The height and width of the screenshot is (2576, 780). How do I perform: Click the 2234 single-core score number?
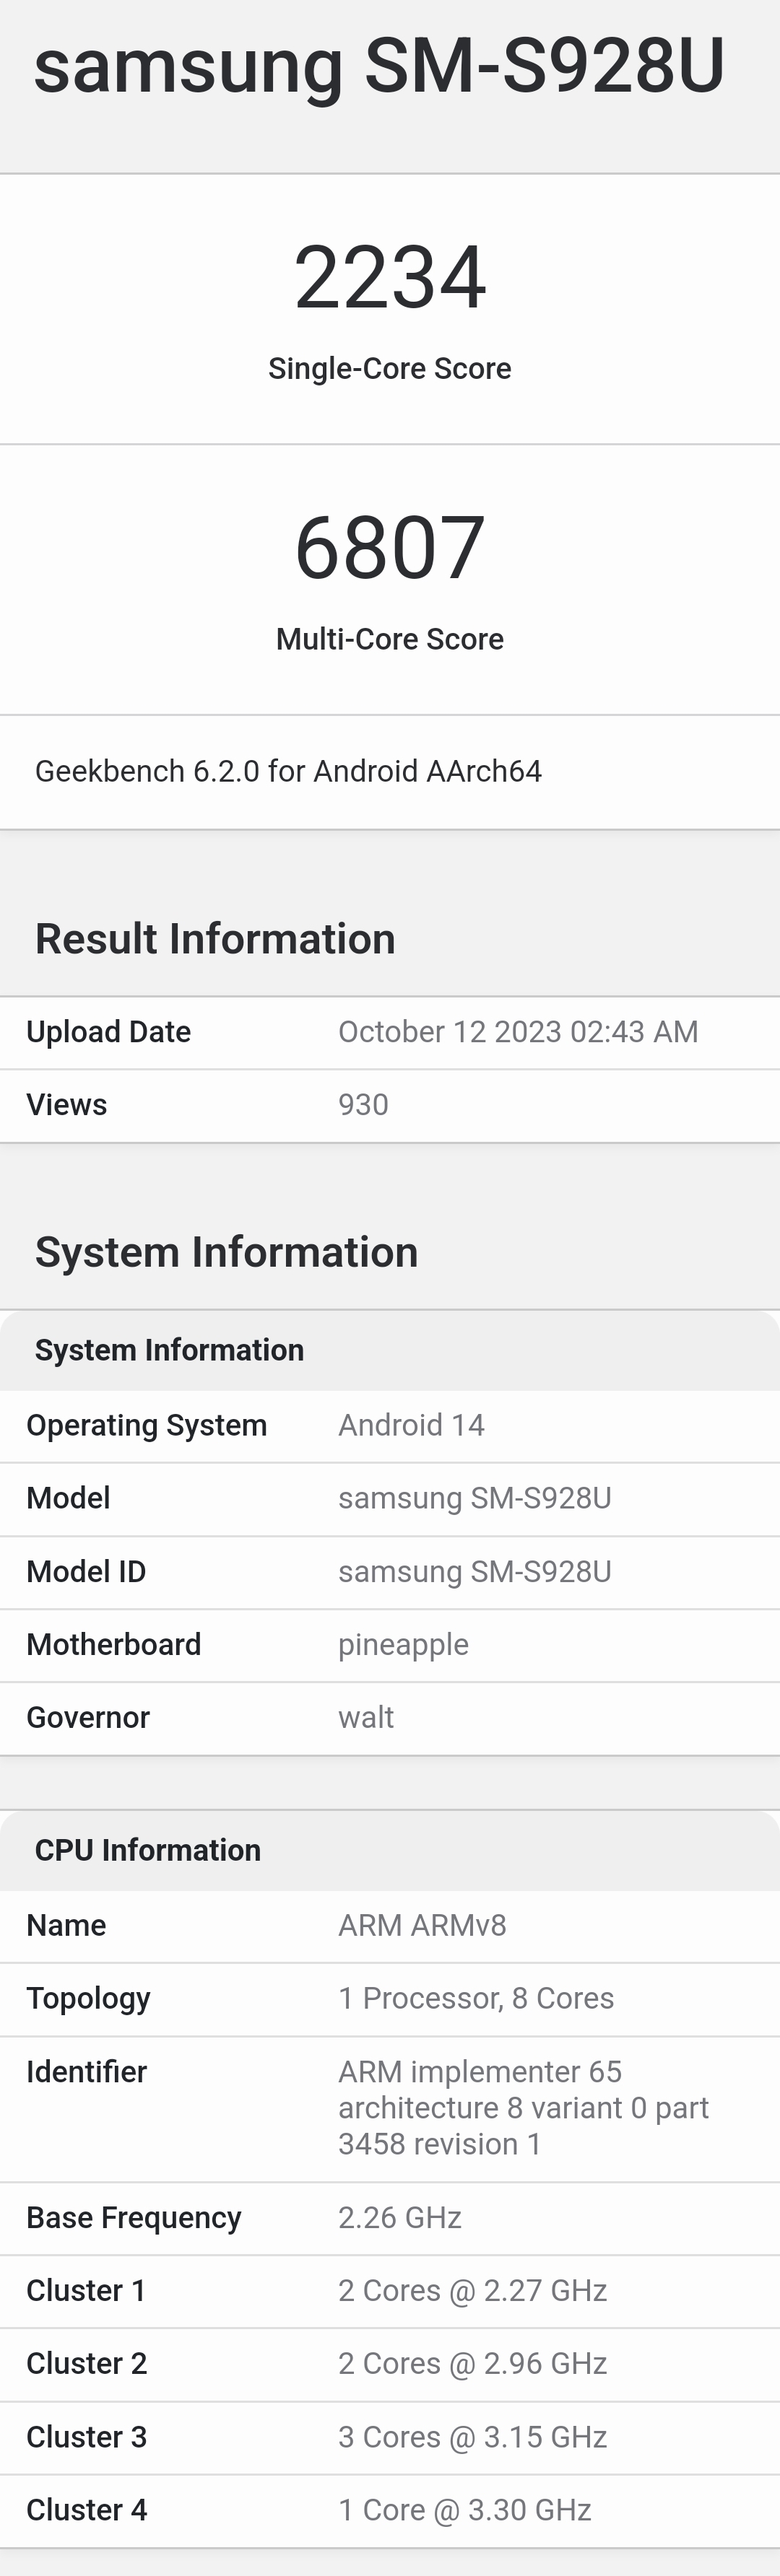pos(390,277)
